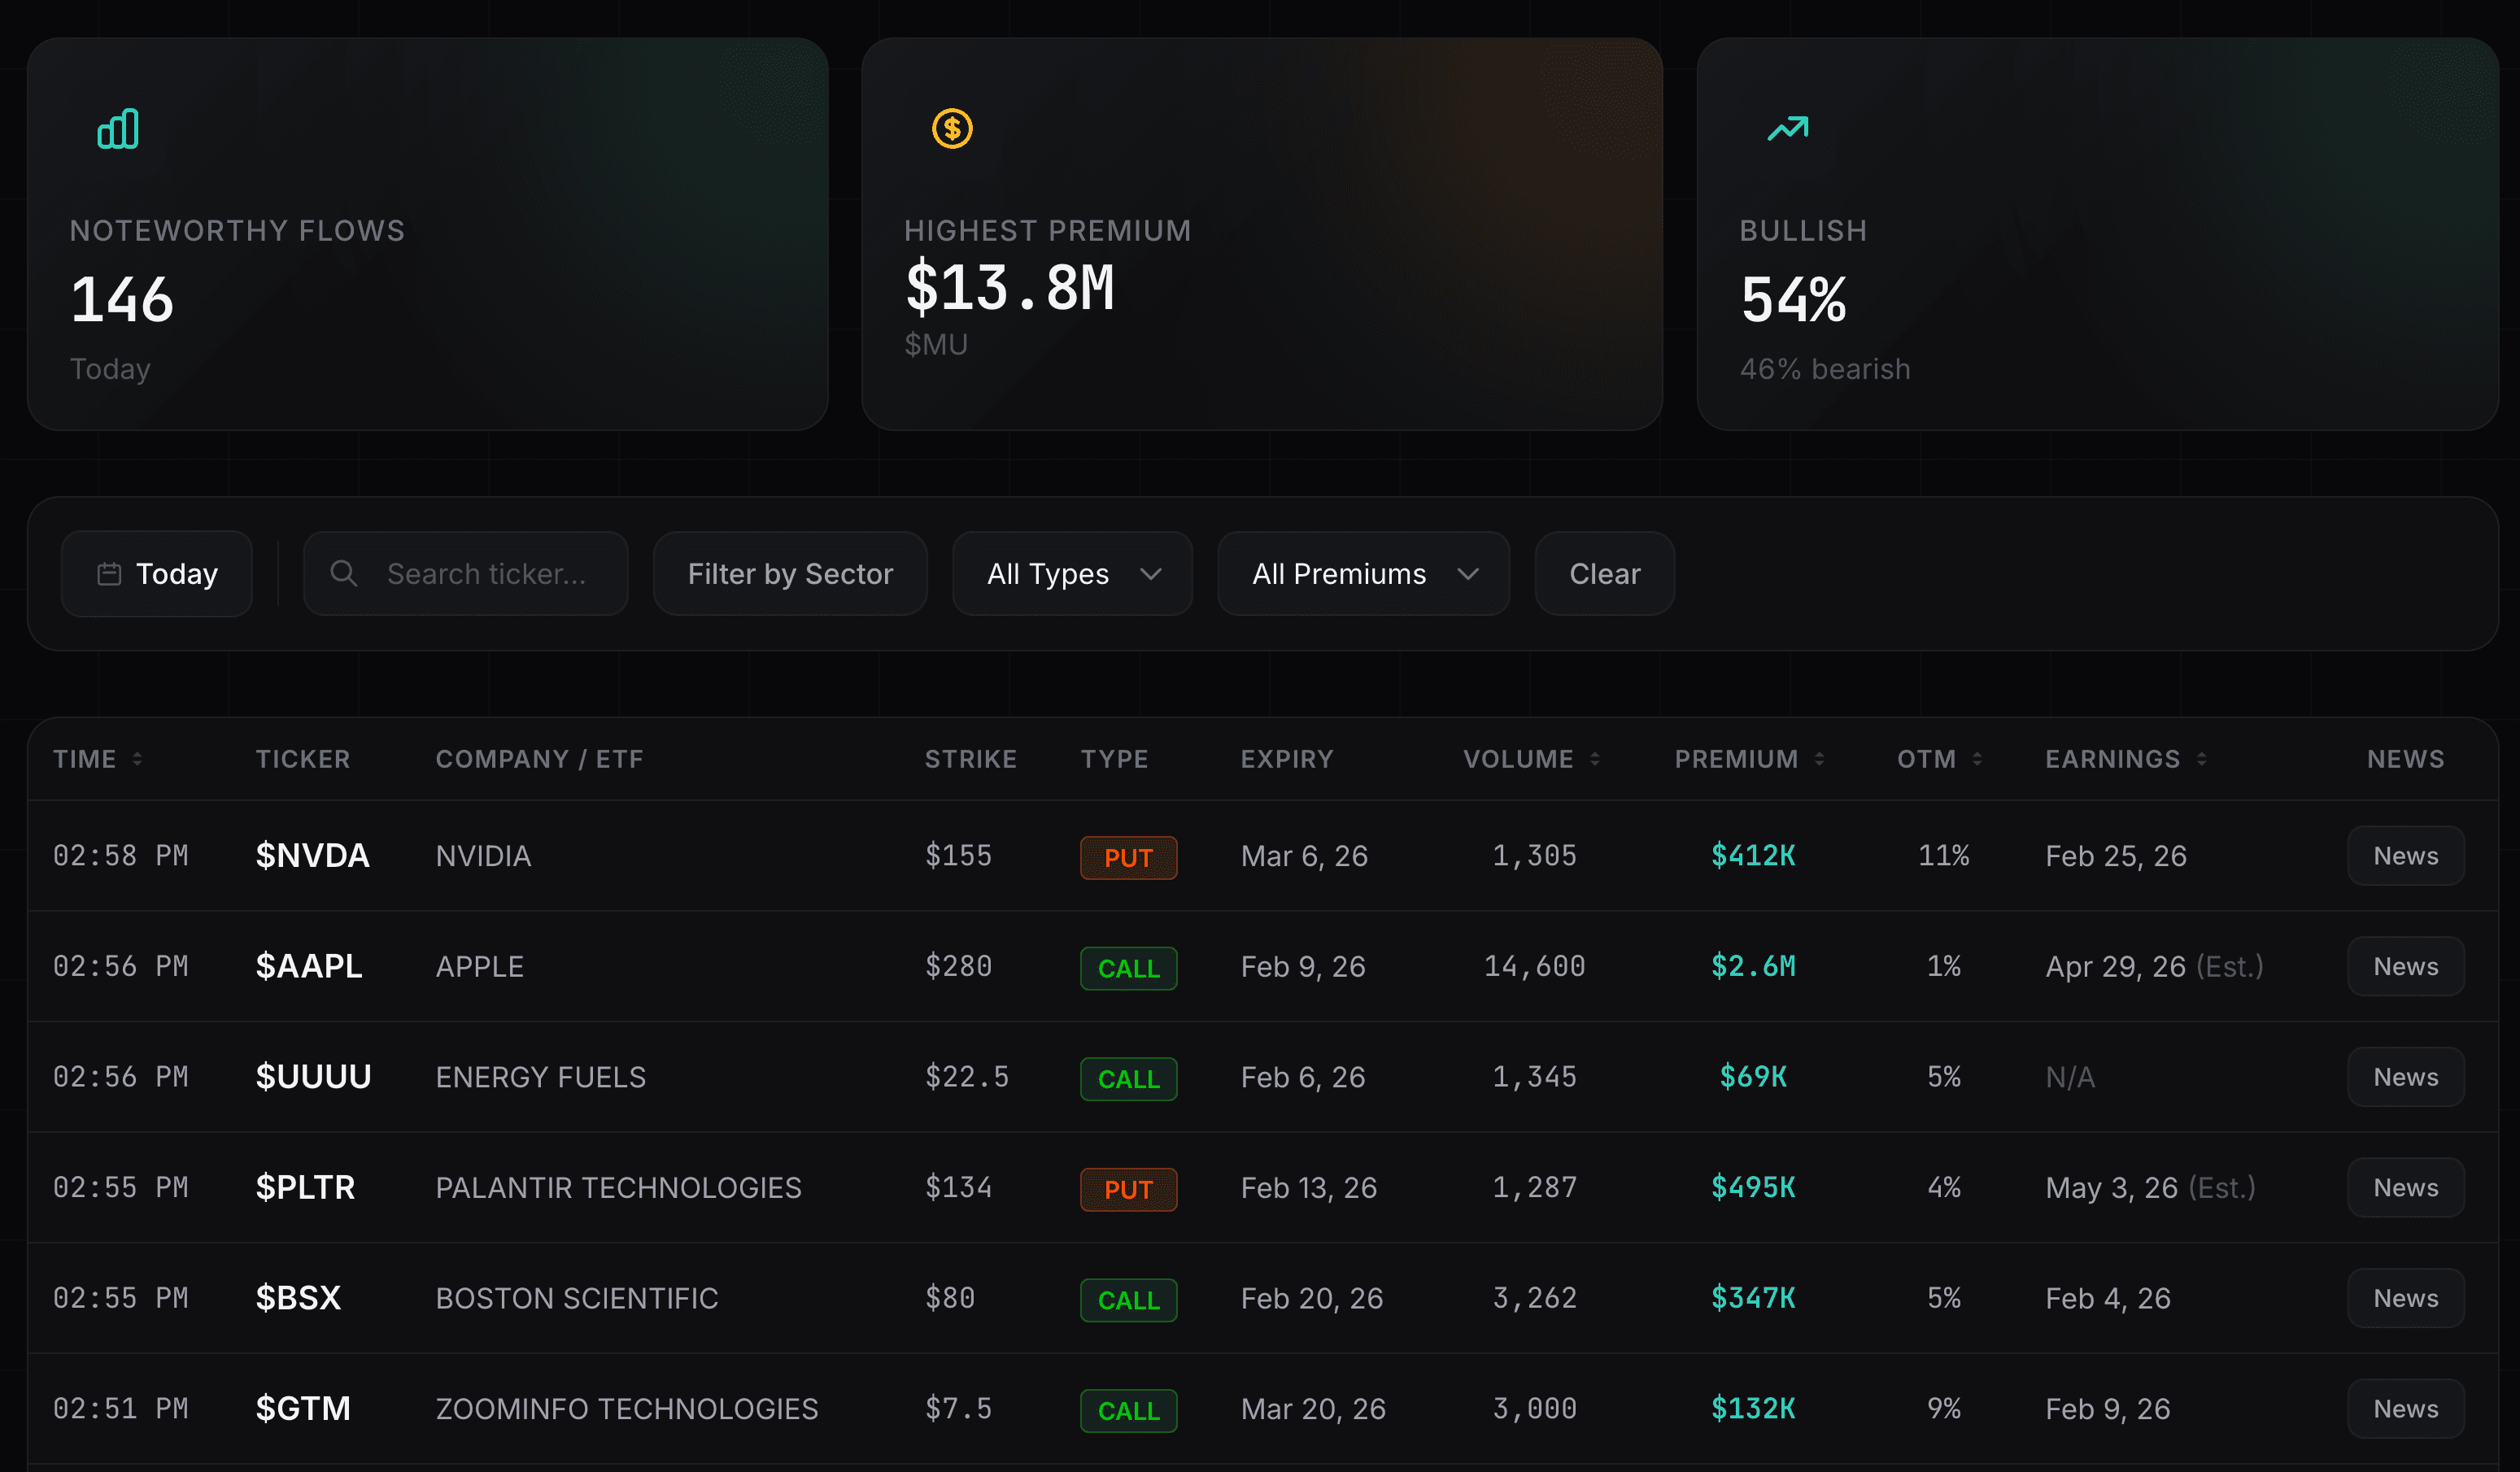Sort the table by the PREMIUM column arrows
2520x1472 pixels.
[x=1818, y=758]
